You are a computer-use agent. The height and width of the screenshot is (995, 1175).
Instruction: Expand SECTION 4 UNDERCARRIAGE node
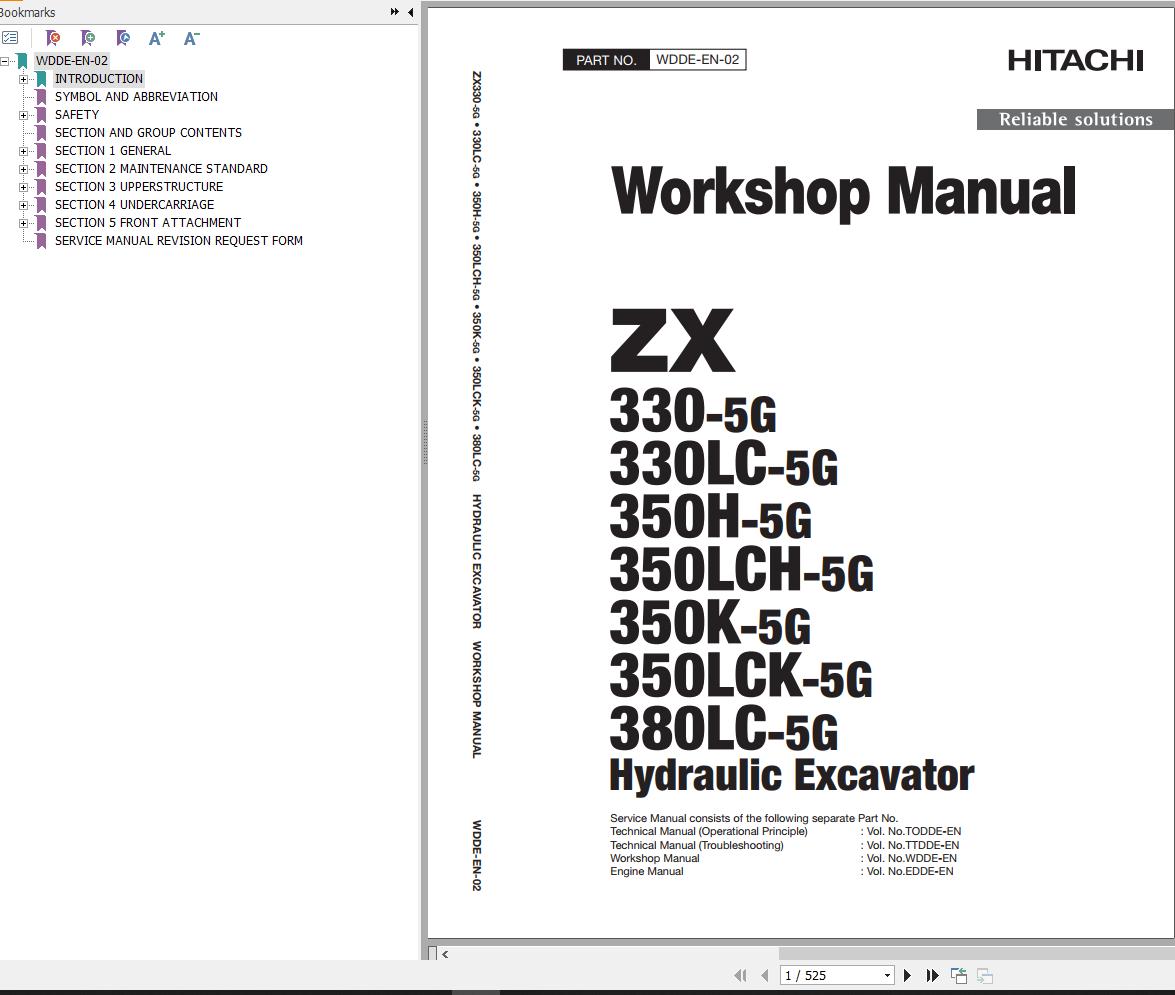23,205
